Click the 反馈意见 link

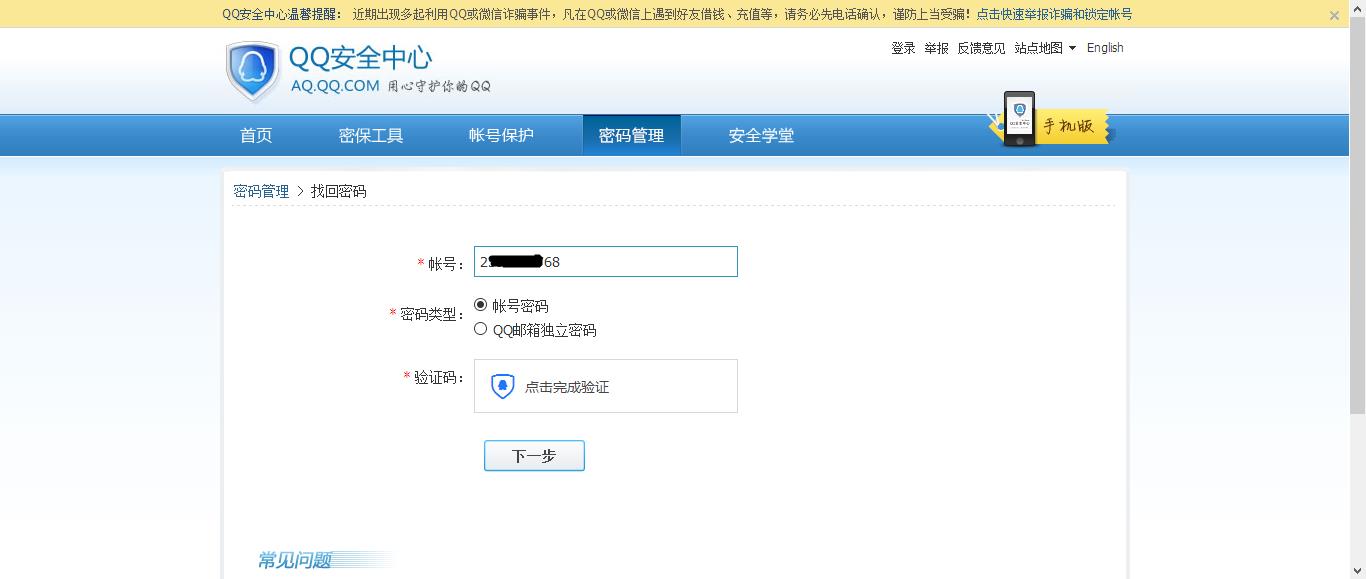click(x=981, y=48)
